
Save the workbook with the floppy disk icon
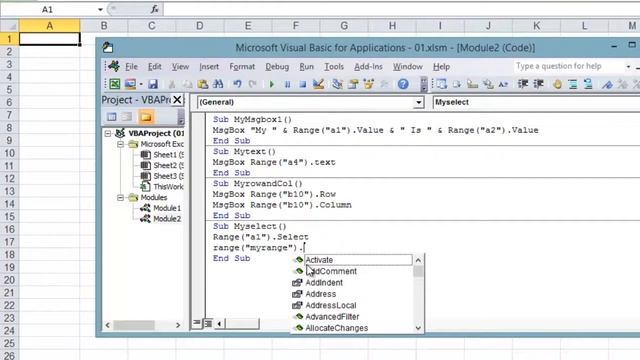click(x=153, y=84)
